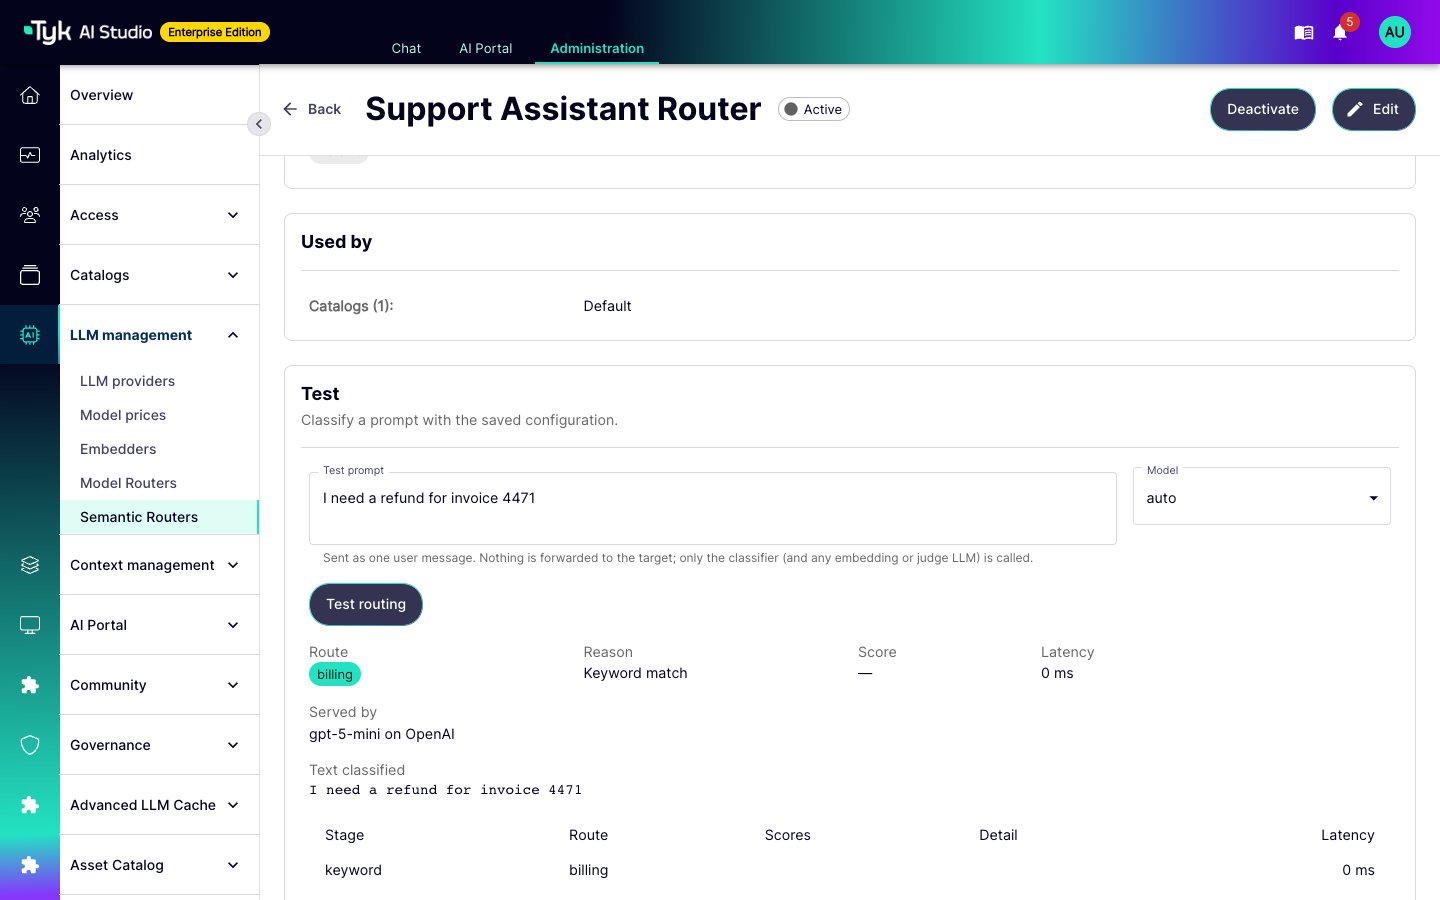Click the pencil icon in Edit button
This screenshot has height=900, width=1440.
pyautogui.click(x=1355, y=109)
